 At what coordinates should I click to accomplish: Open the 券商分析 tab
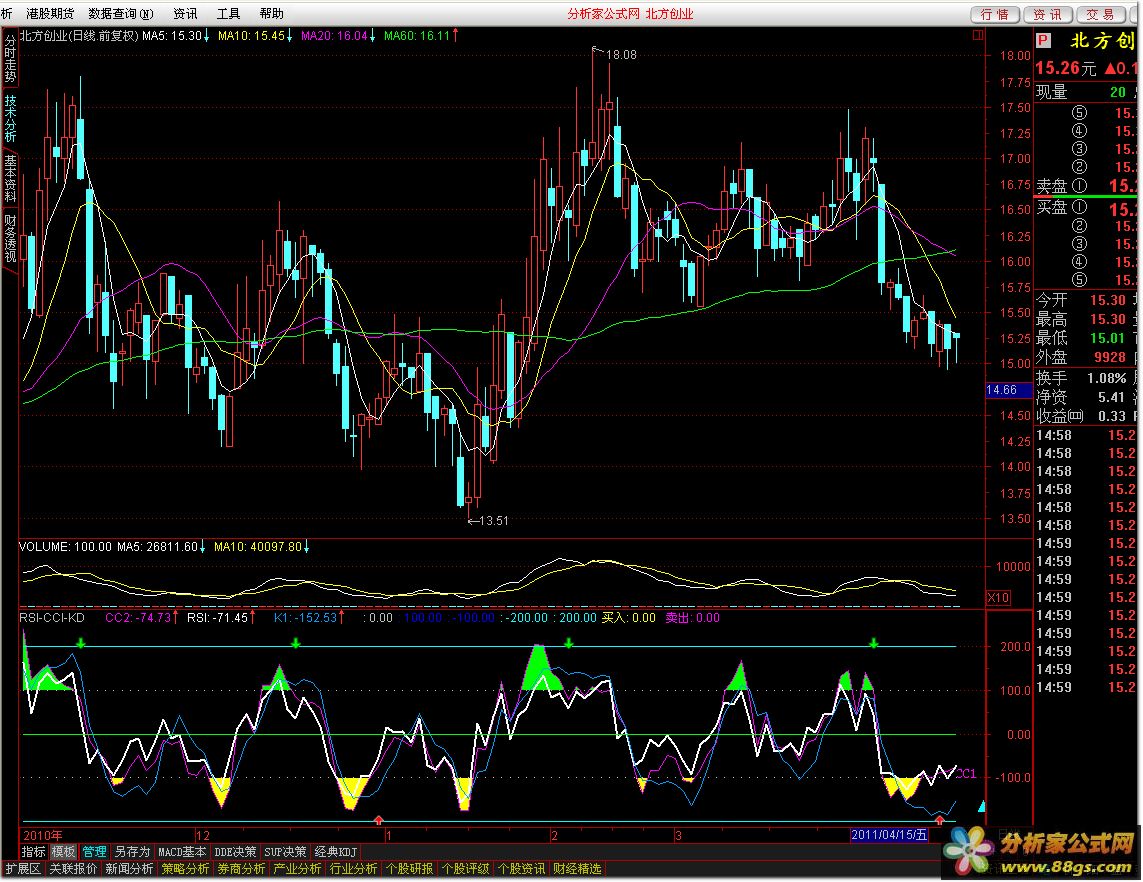click(241, 868)
